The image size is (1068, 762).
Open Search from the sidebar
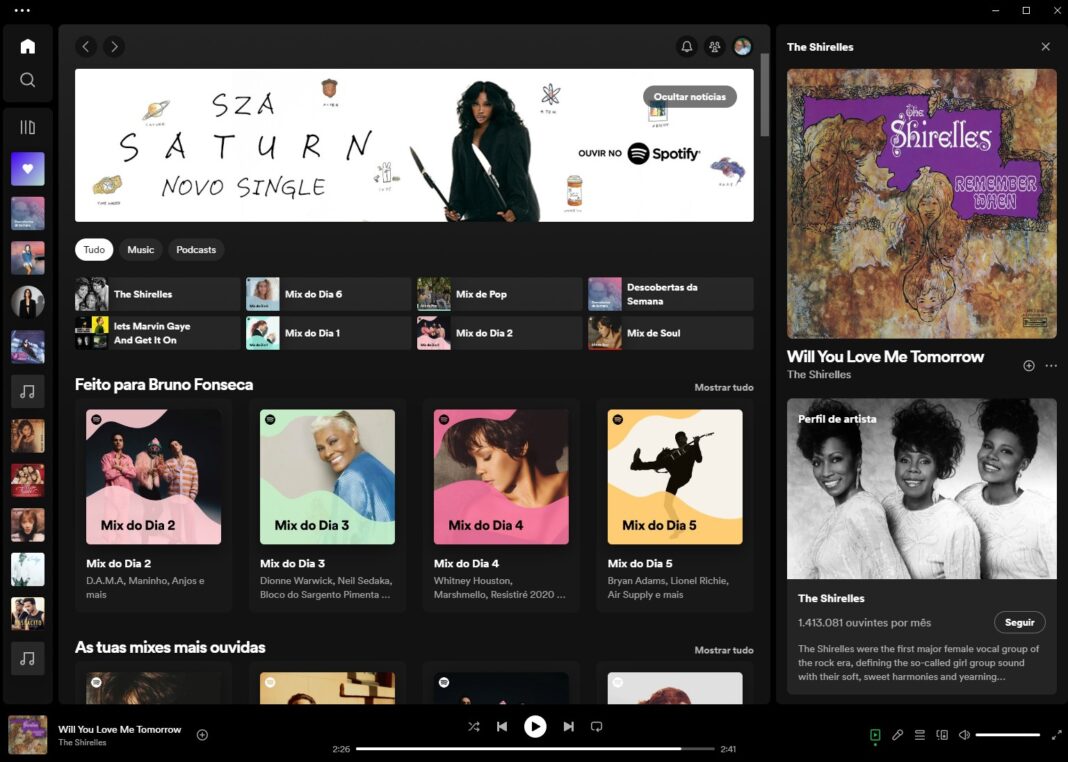tap(28, 80)
